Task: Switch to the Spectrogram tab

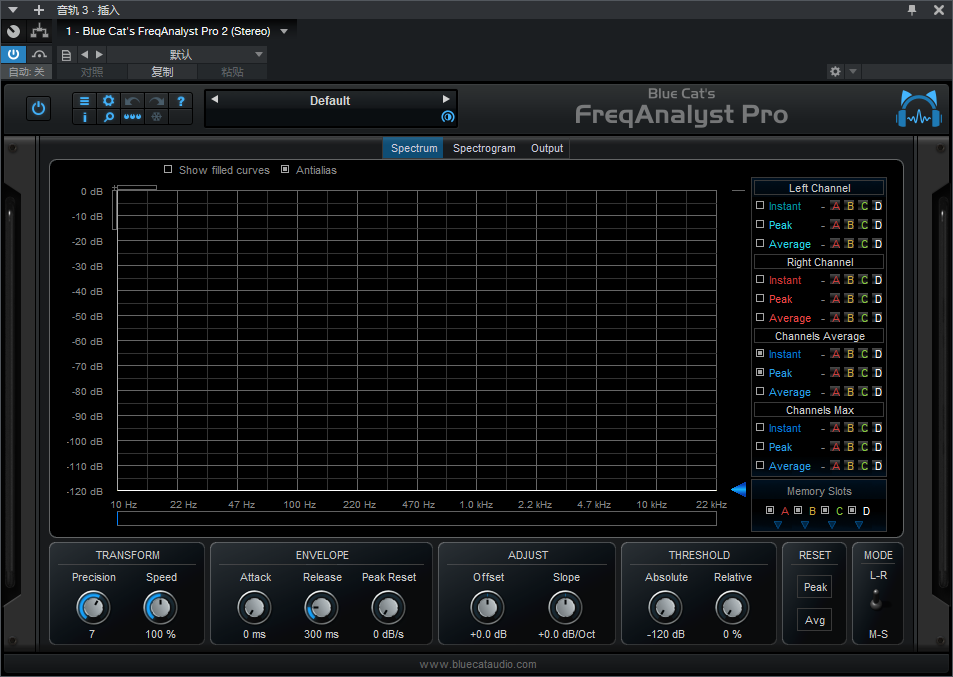Action: [x=484, y=148]
